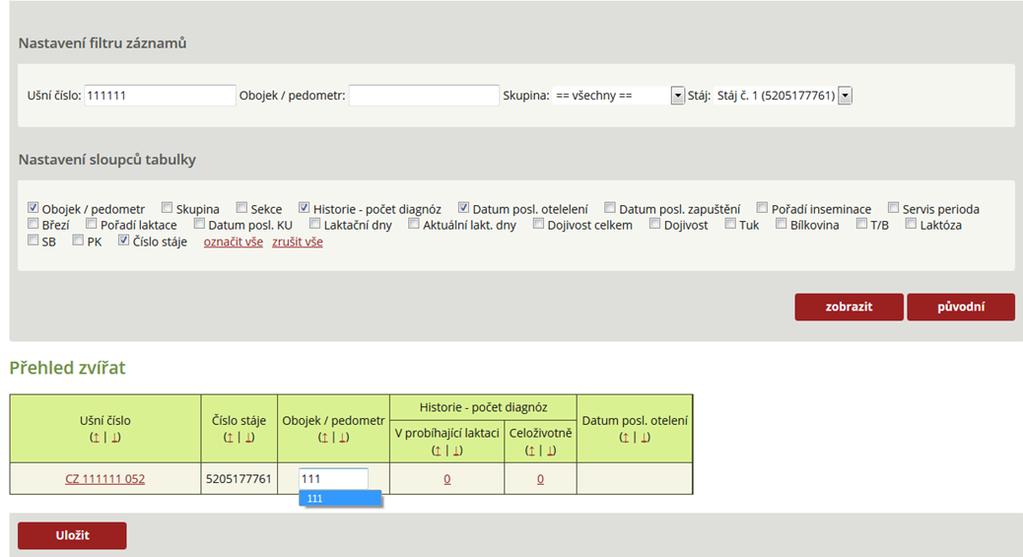Check the Bílkovina checkbox
The width and height of the screenshot is (1023, 557).
[x=781, y=224]
